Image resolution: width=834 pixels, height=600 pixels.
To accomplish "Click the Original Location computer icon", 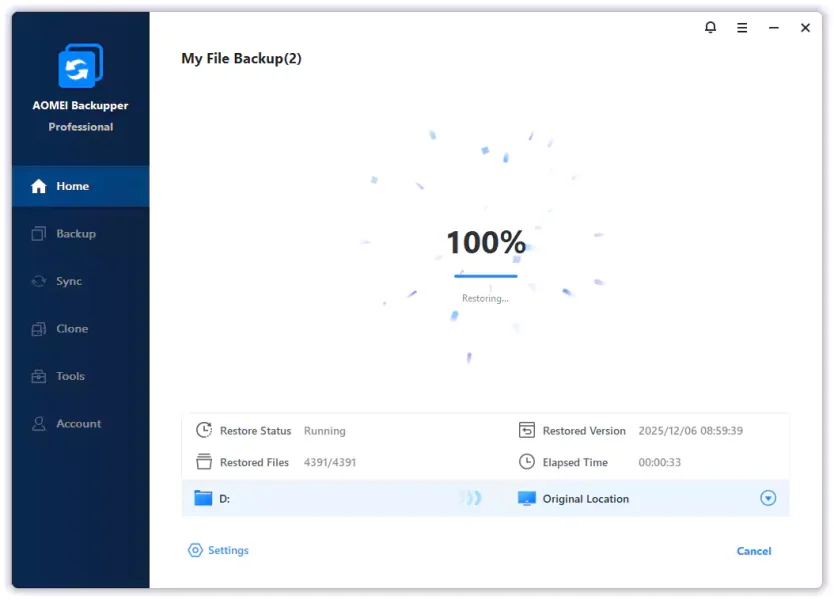I will click(x=527, y=498).
